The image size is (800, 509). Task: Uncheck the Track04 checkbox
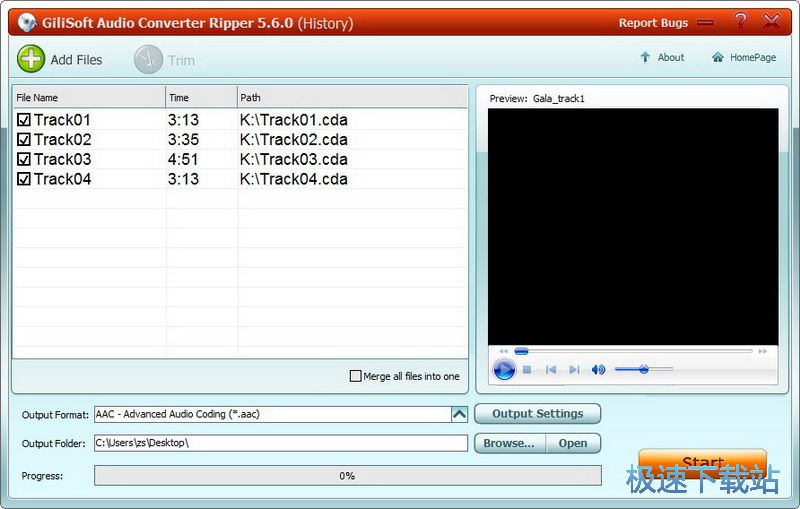23,179
